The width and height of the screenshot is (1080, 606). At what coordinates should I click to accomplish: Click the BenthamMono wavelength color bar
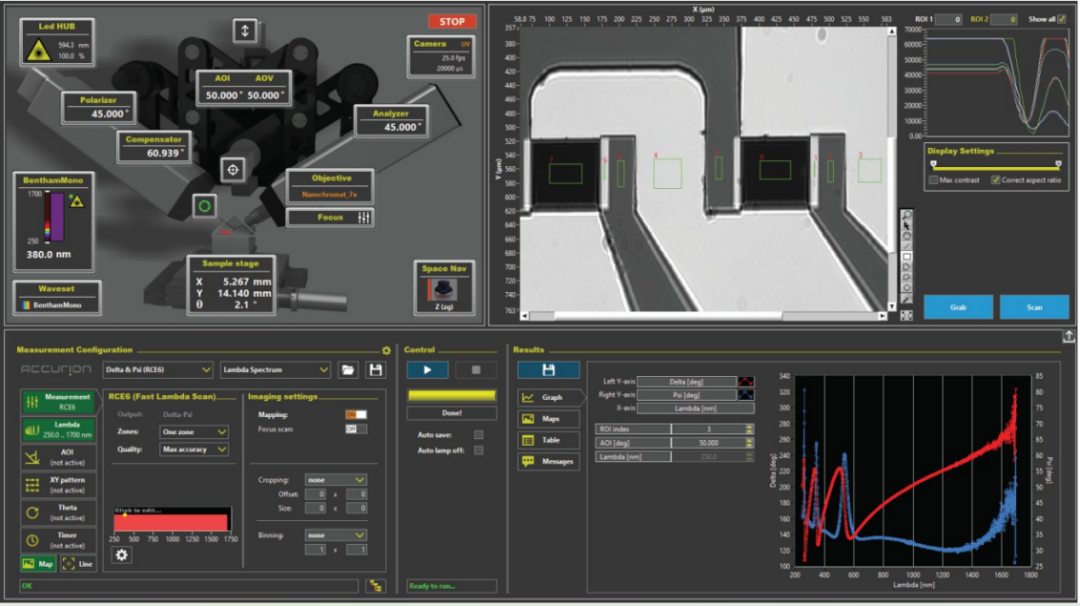coord(48,217)
